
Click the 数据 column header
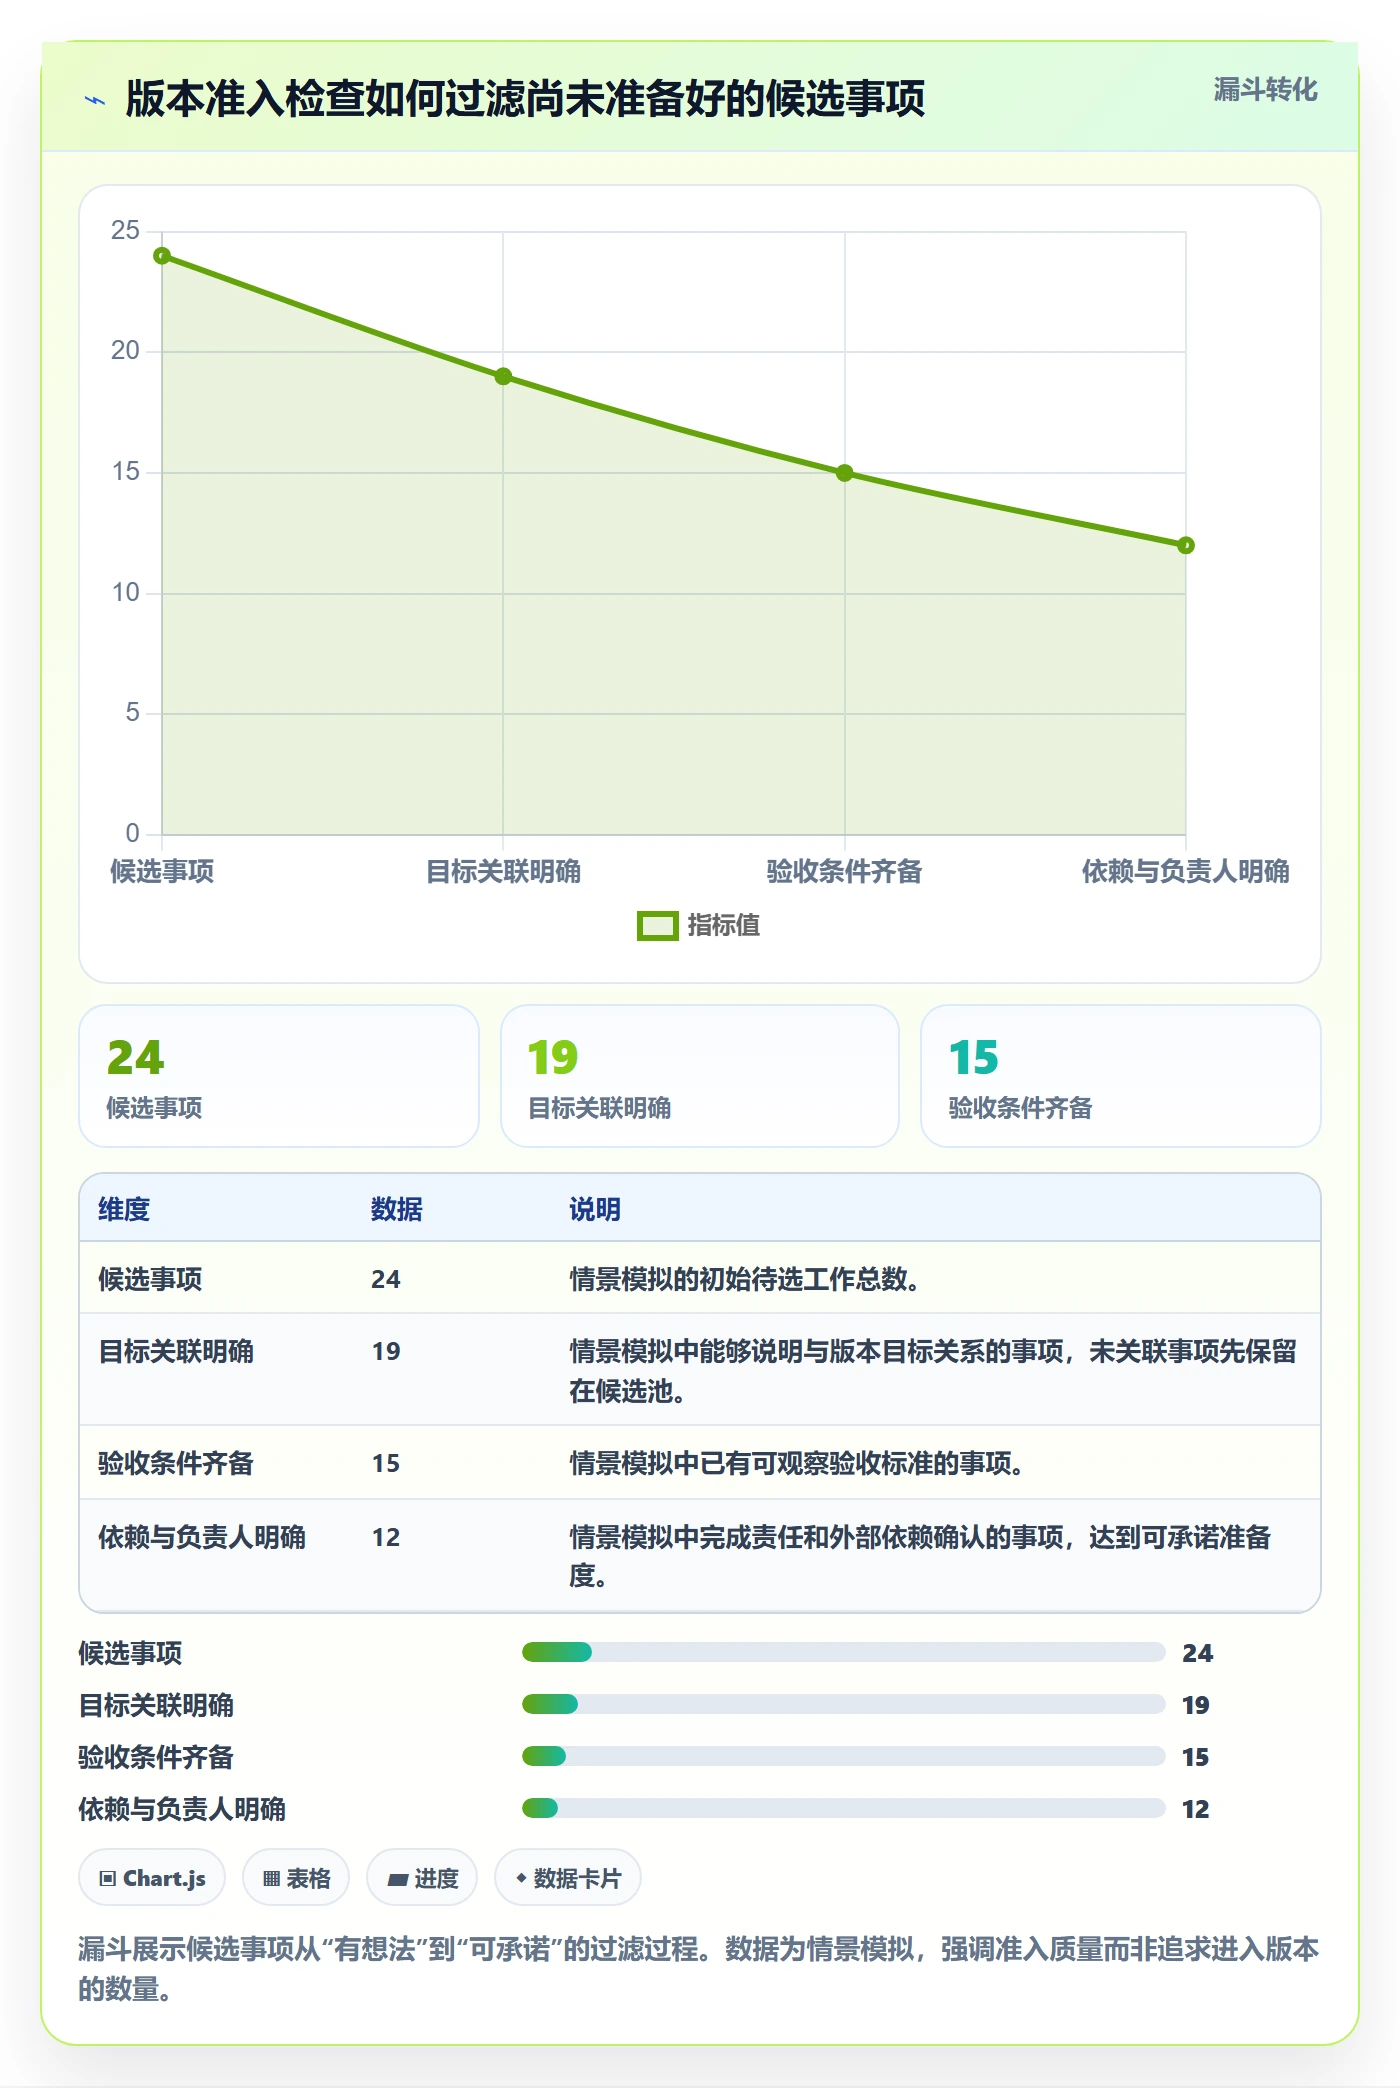click(x=396, y=1209)
